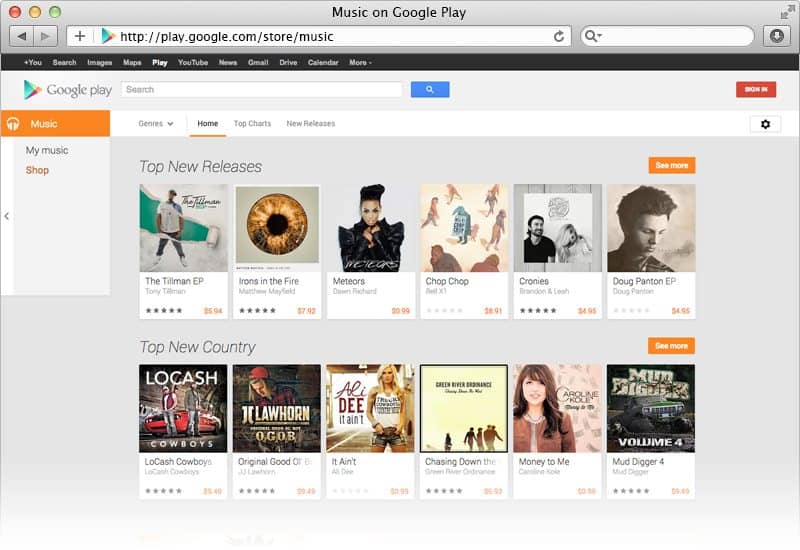Image resolution: width=800 pixels, height=550 pixels.
Task: Open the Cronies album cover
Action: click(x=558, y=228)
